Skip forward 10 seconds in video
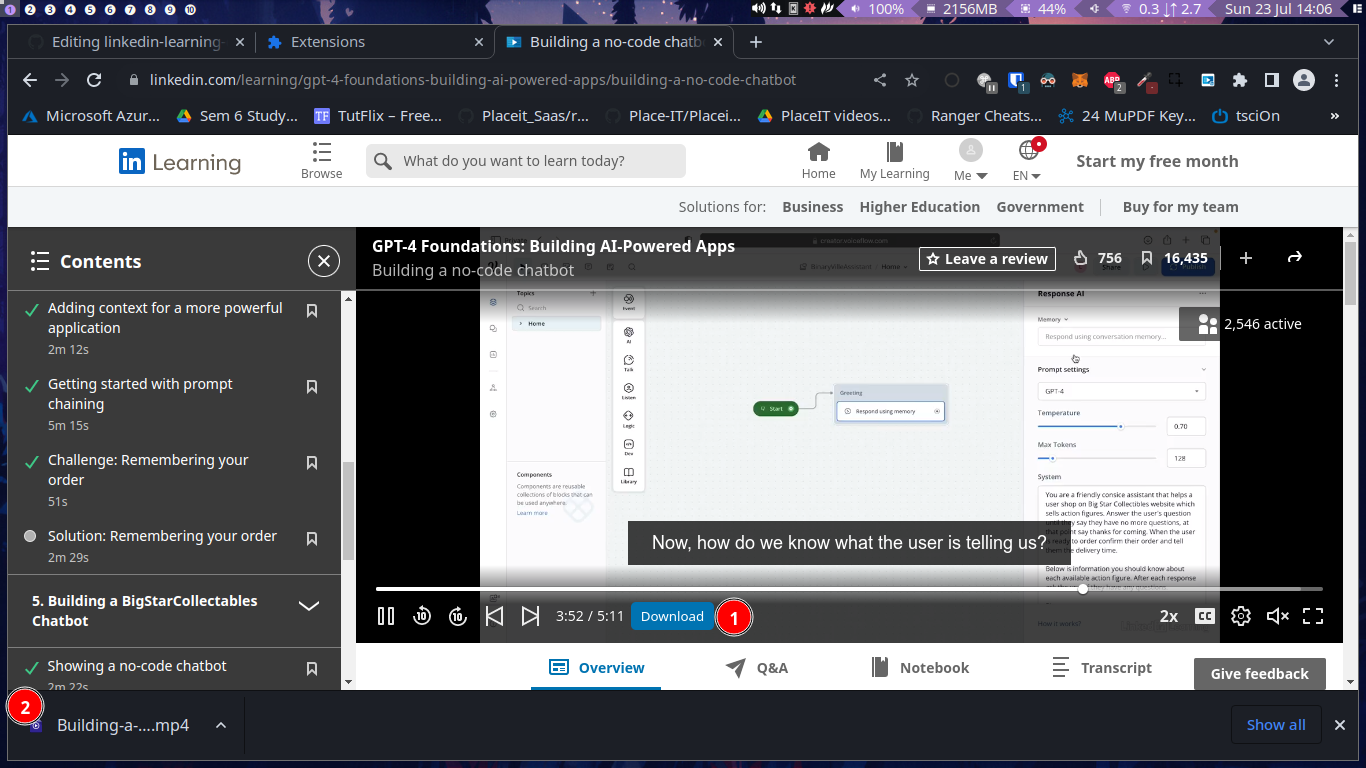This screenshot has height=768, width=1366. coord(458,616)
